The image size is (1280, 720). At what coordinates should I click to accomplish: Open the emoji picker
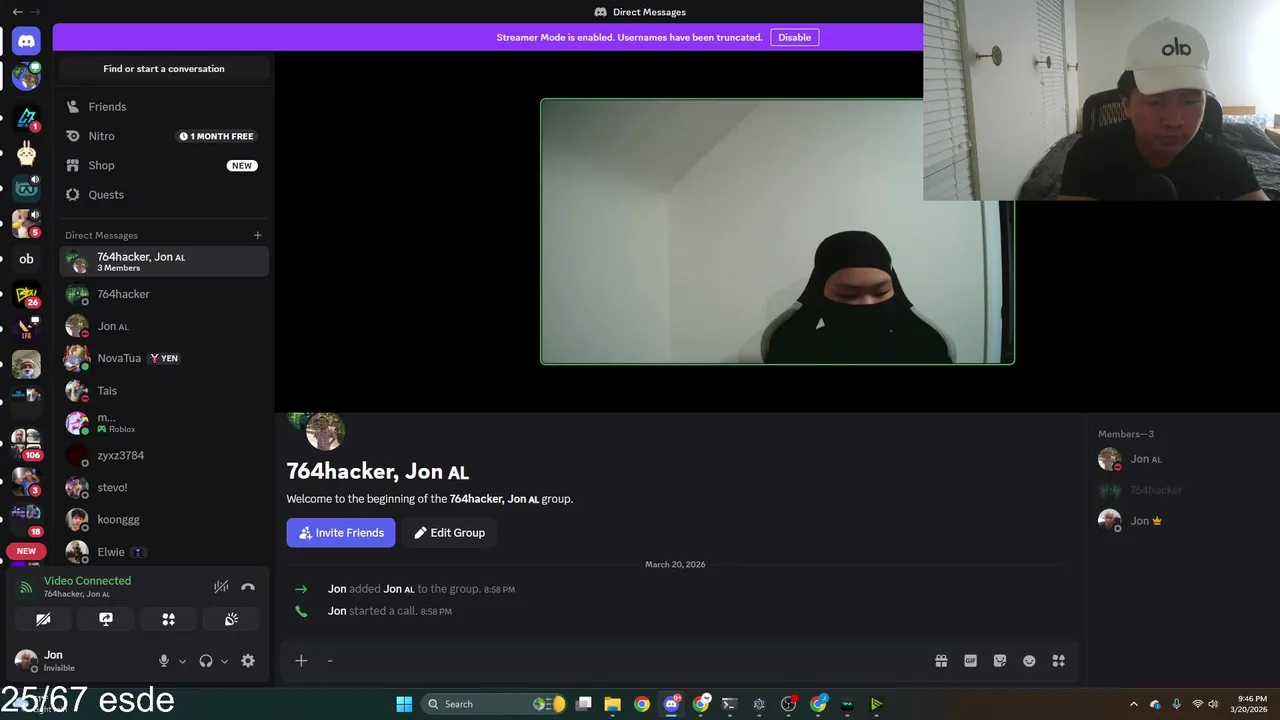click(x=1029, y=661)
